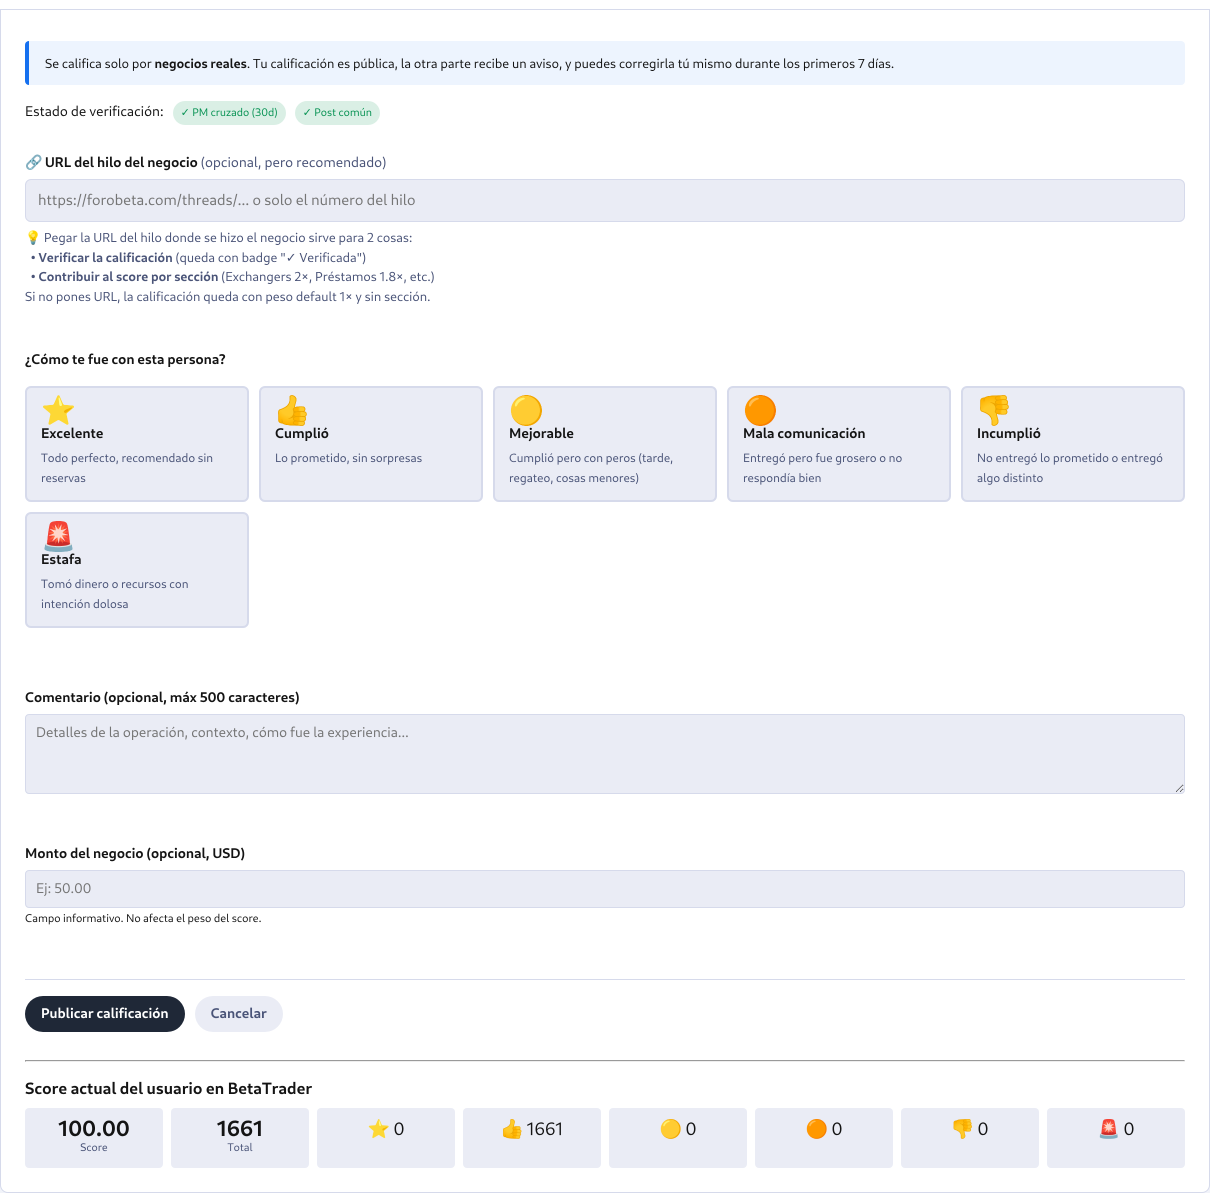Select the Mala comunicación orange circle icon
The width and height of the screenshot is (1210, 1193).
click(760, 410)
